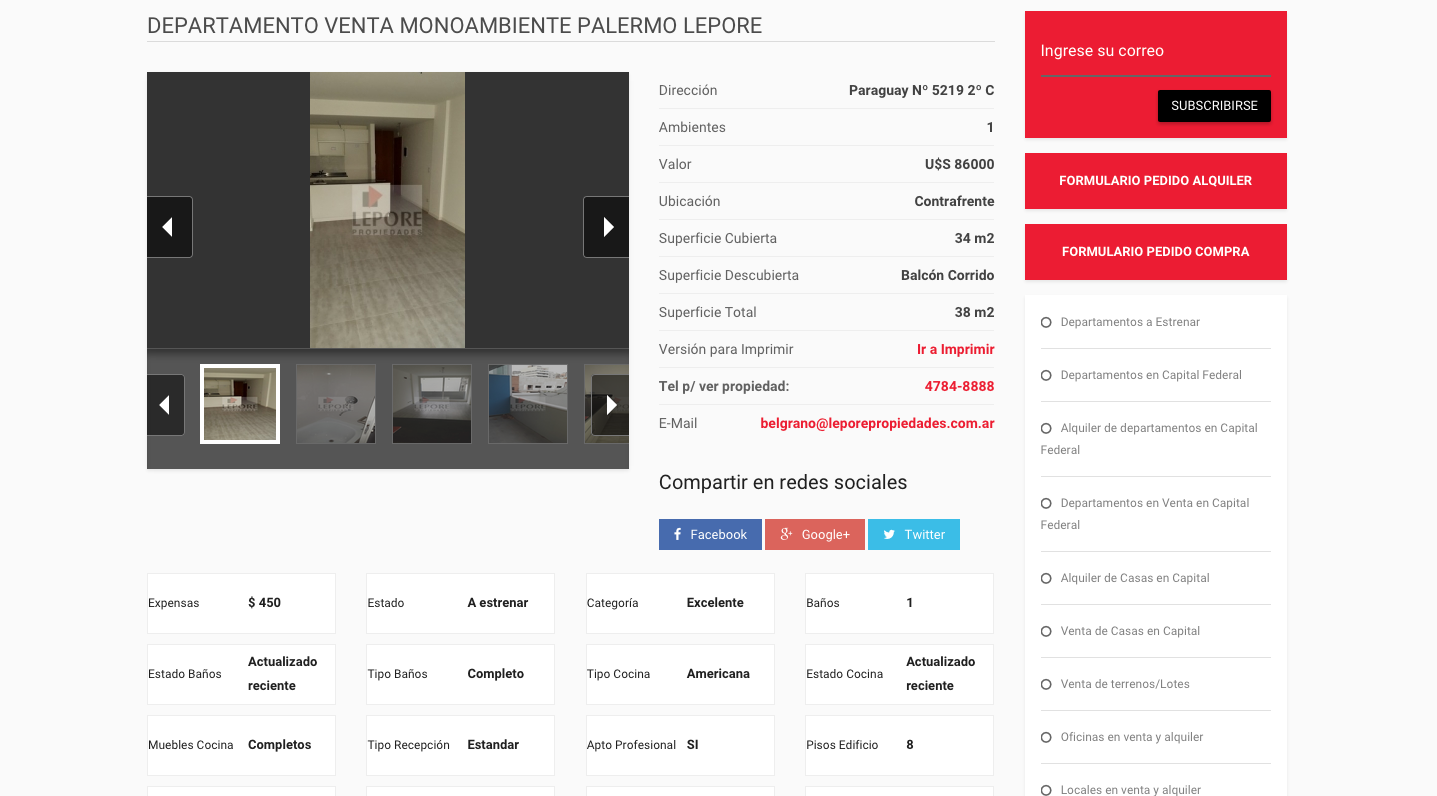This screenshot has width=1437, height=796.
Task: Select the third thumbnail with window view
Action: click(x=432, y=404)
